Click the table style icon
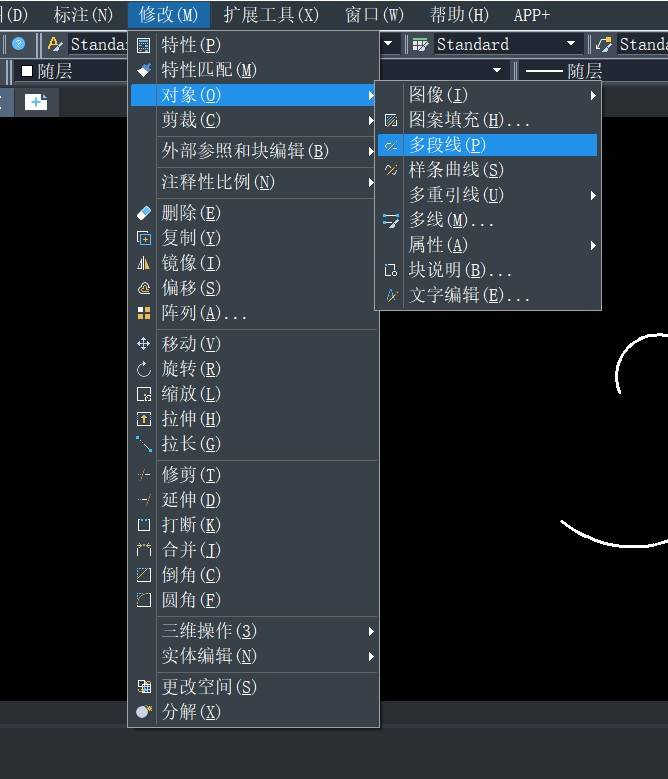The image size is (668, 779). [420, 45]
